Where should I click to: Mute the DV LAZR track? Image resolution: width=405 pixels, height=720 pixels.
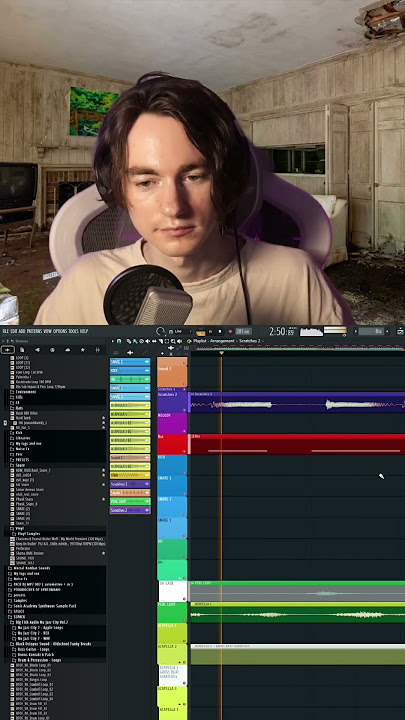tap(185, 599)
